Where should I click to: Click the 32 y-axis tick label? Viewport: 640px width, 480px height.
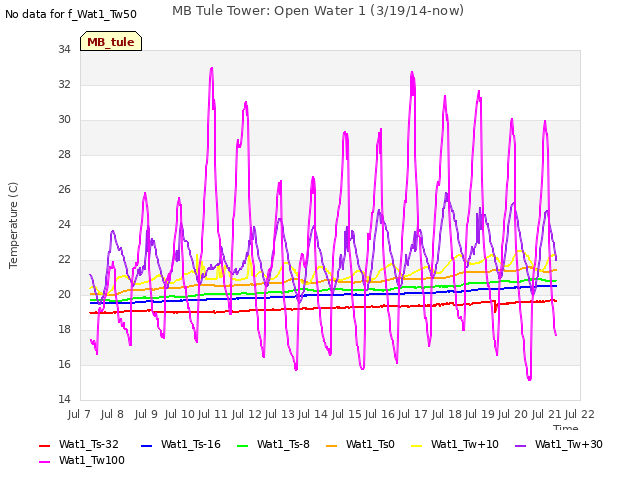click(64, 84)
